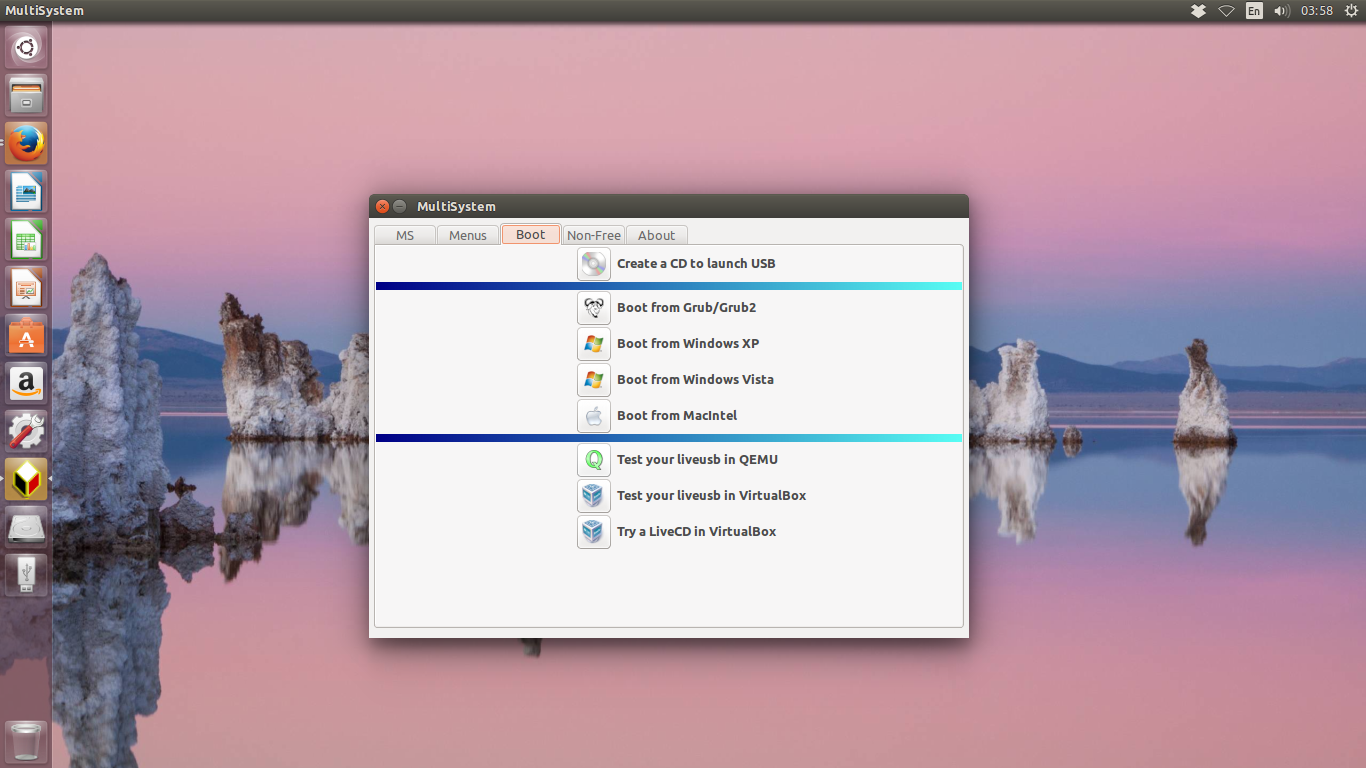
Task: Select Test your liveusb in QEMU
Action: point(697,460)
